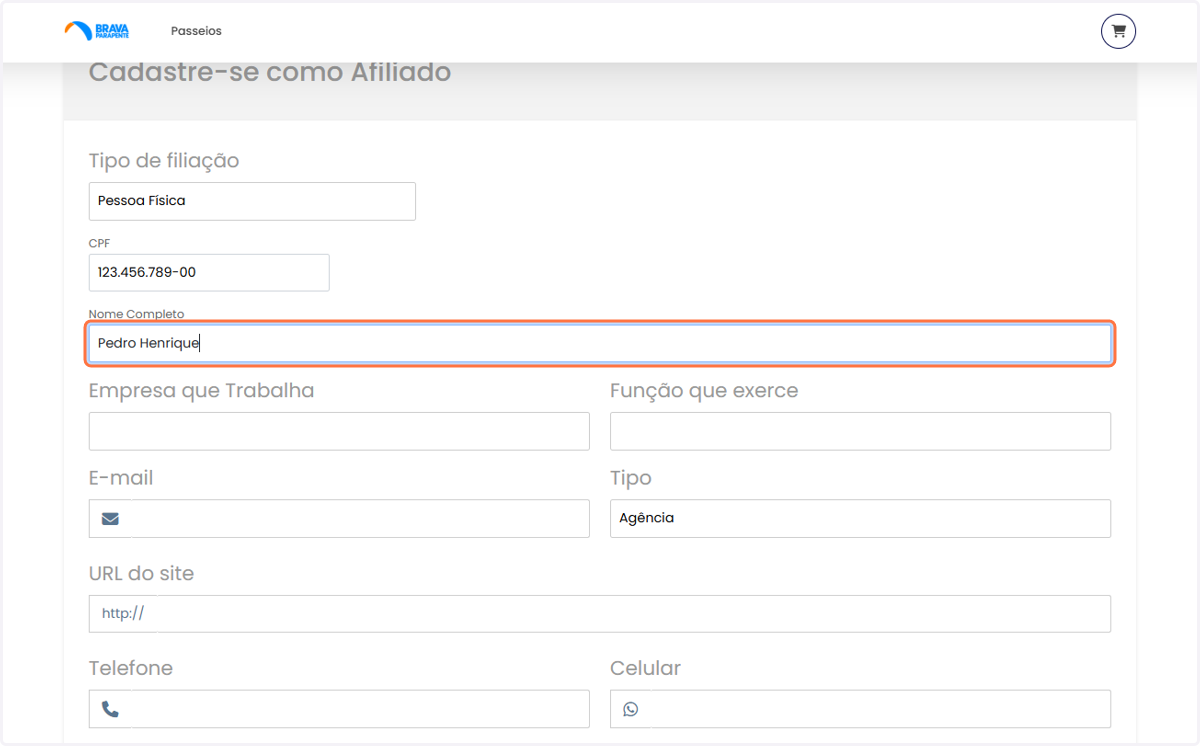Screen dimensions: 1200x746
Task: Click the envelope icon in E-mail field
Action: point(110,518)
